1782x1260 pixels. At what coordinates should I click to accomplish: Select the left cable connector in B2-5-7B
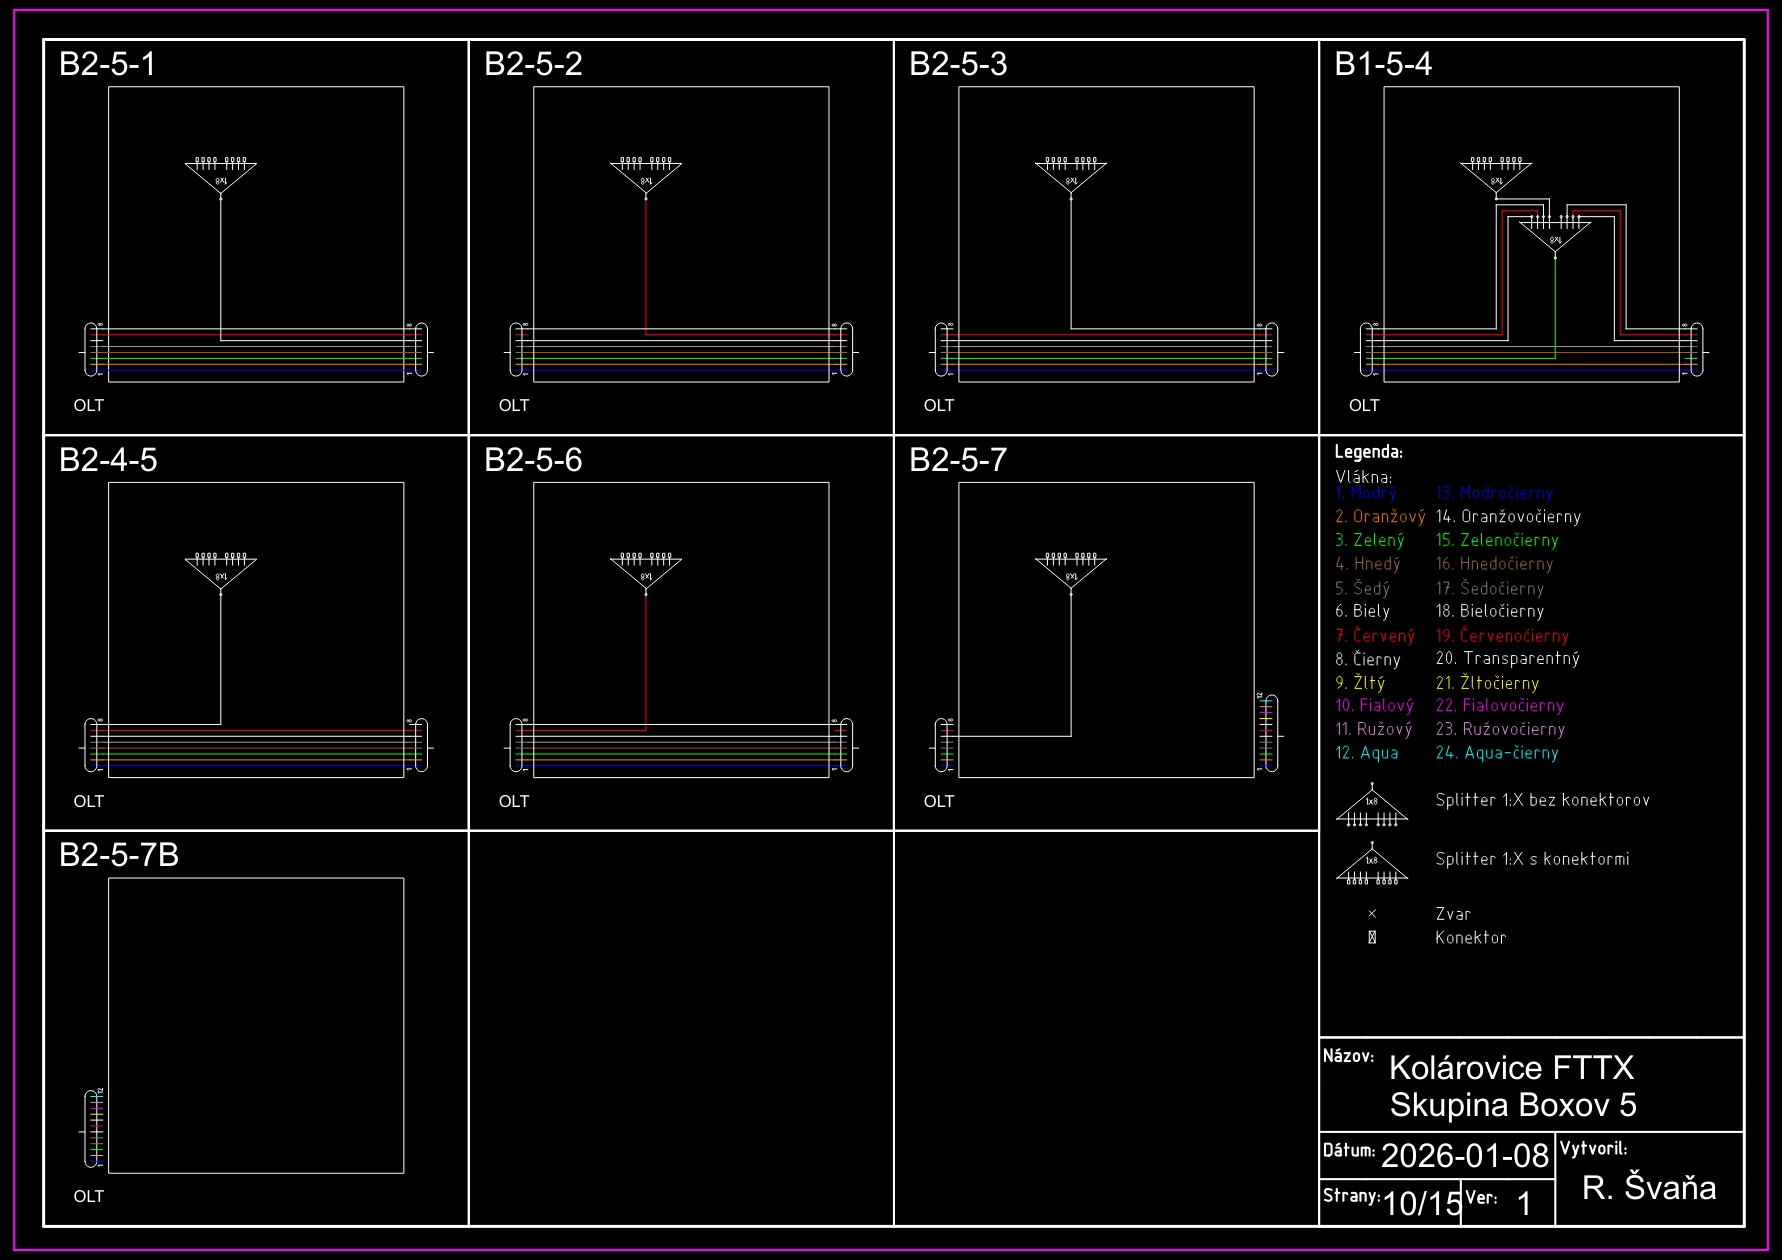(94, 1129)
